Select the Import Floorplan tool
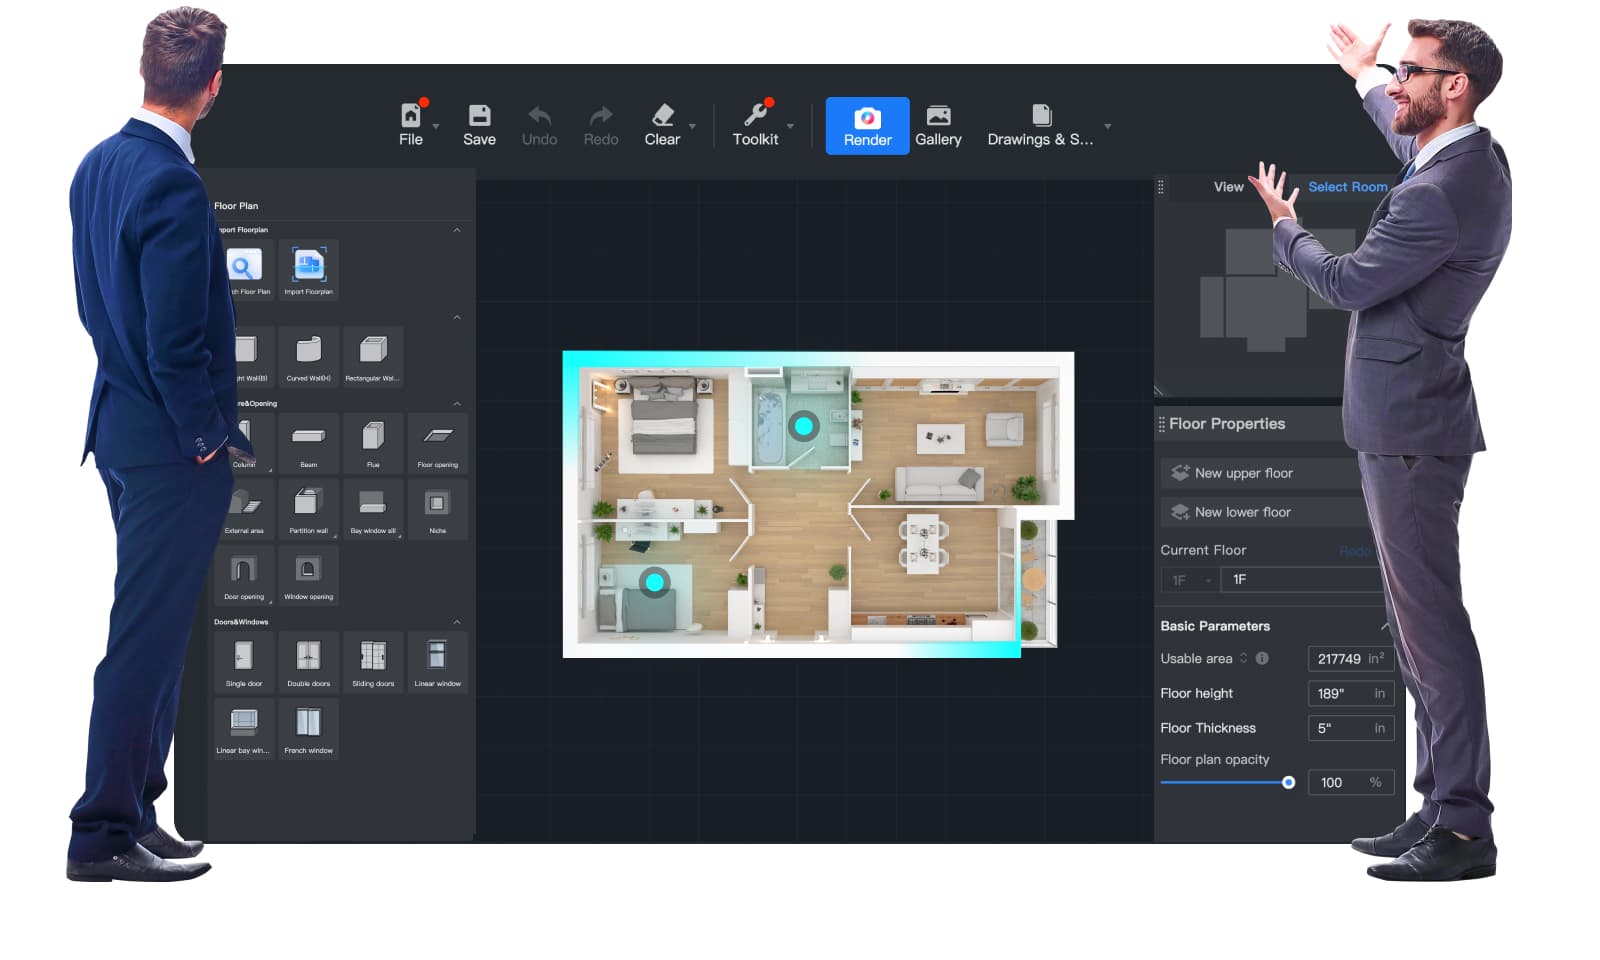 click(x=308, y=270)
